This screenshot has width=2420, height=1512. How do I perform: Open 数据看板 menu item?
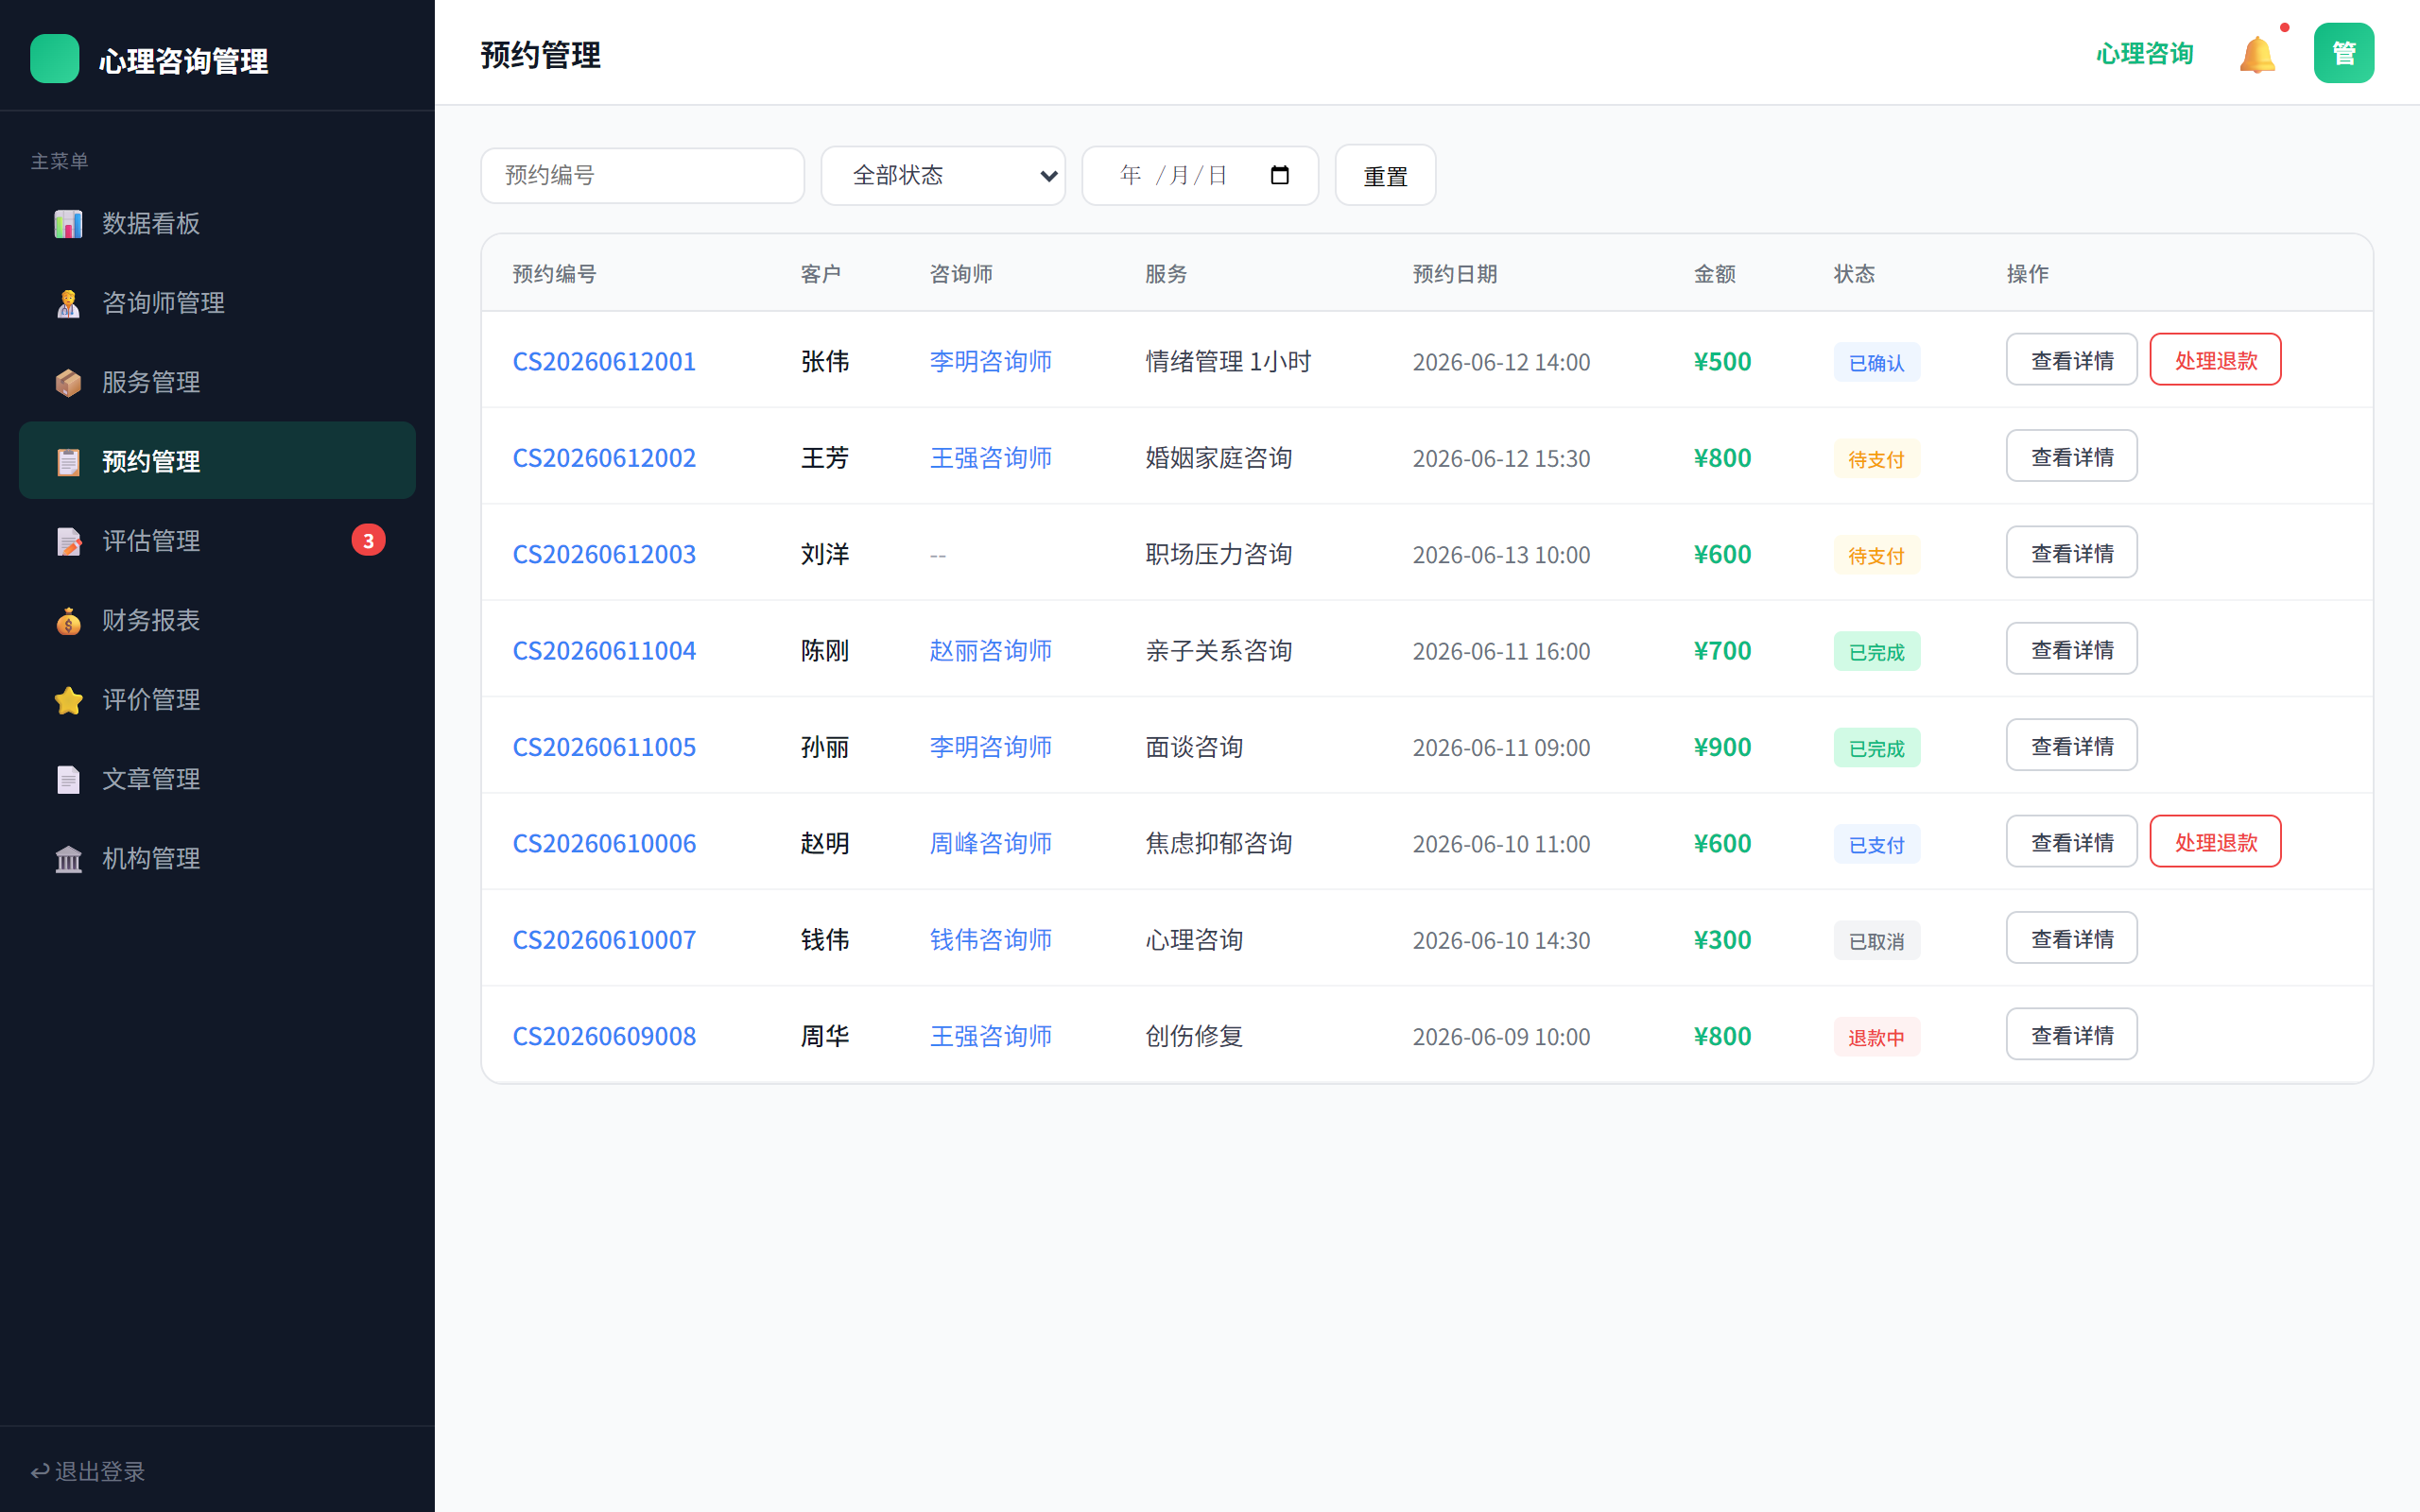tap(217, 223)
